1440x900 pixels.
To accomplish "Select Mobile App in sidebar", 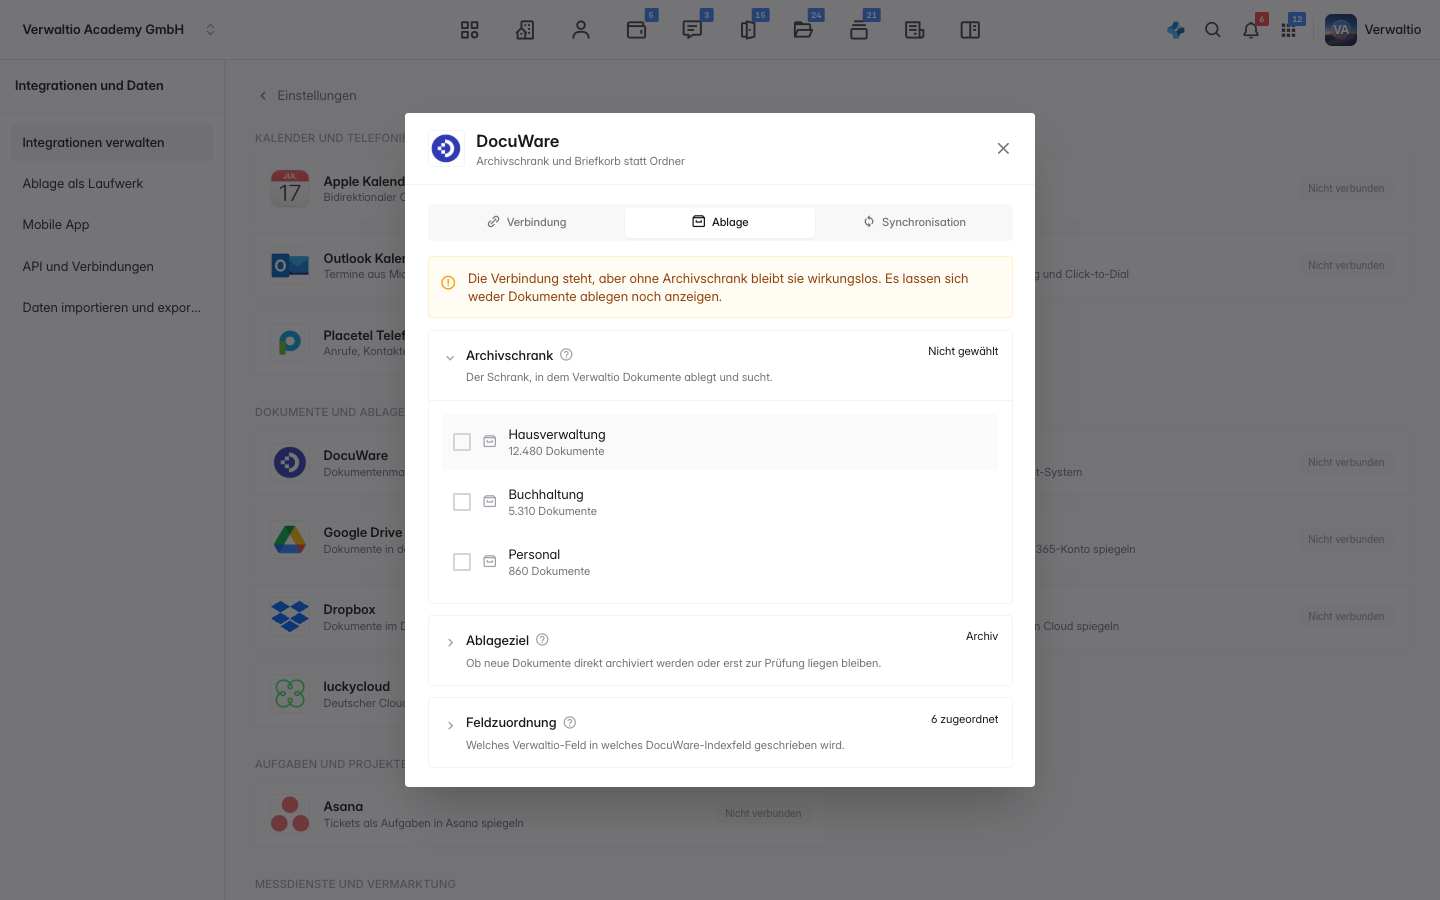I will coord(112,225).
